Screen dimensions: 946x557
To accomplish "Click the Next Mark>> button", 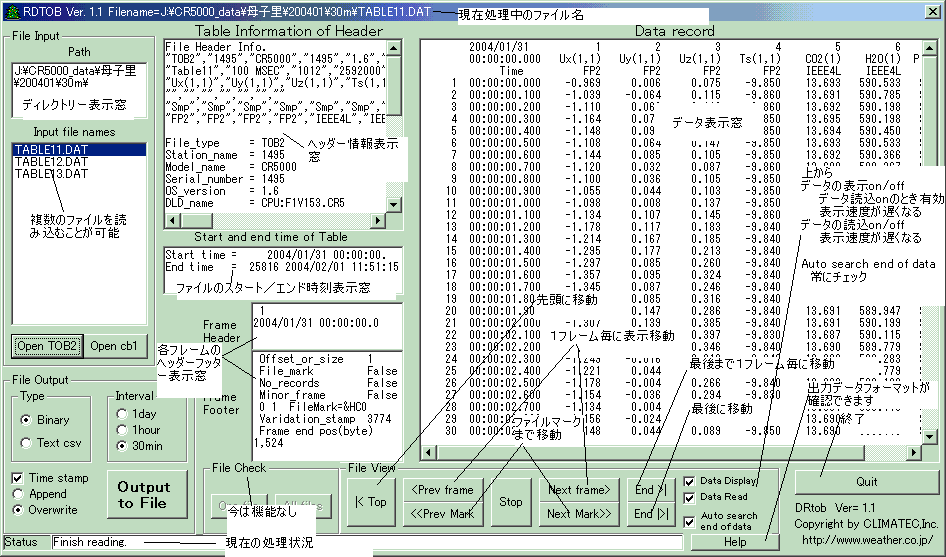I will pos(579,514).
